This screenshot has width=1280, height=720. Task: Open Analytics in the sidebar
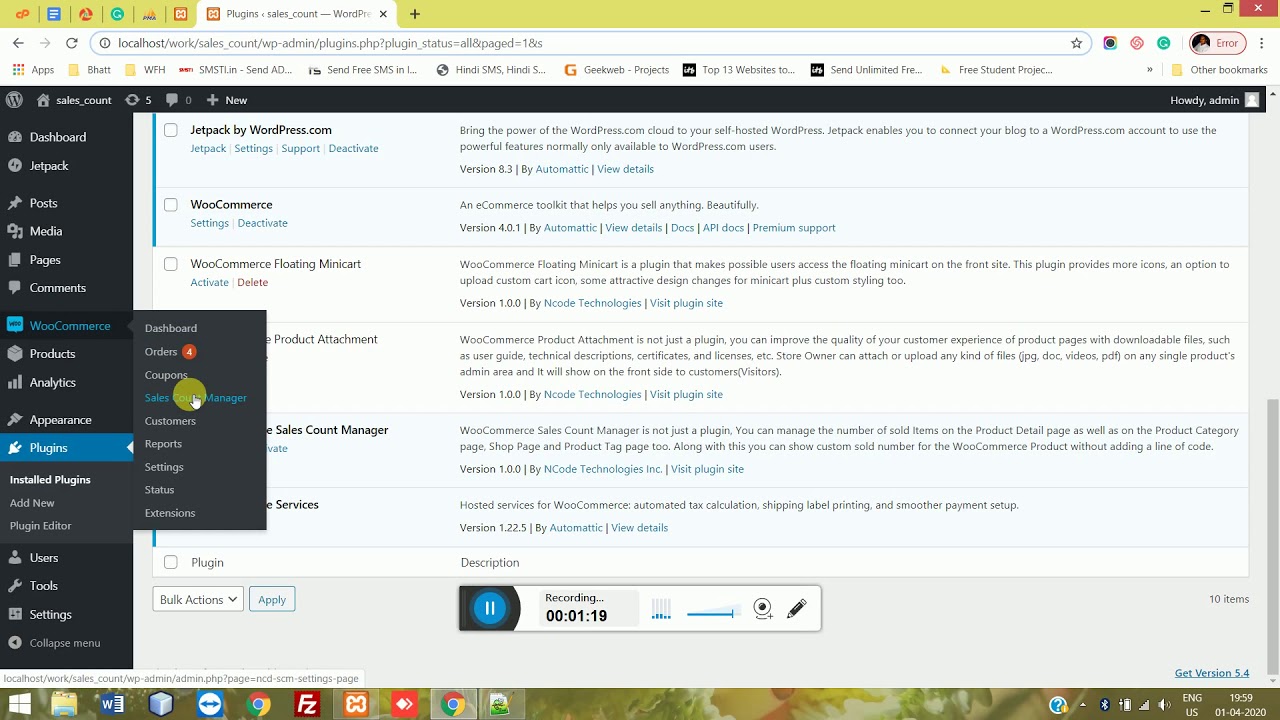coord(52,383)
